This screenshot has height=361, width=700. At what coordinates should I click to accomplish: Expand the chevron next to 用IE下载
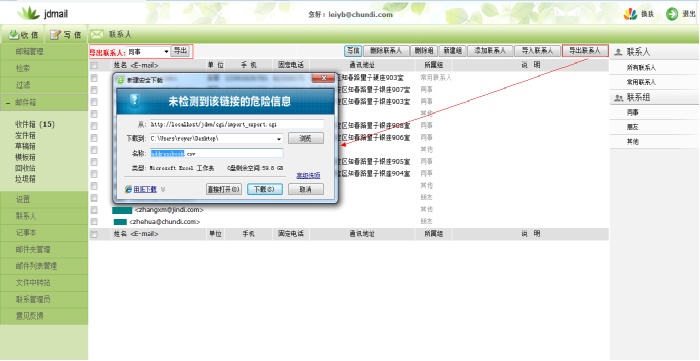(x=163, y=189)
